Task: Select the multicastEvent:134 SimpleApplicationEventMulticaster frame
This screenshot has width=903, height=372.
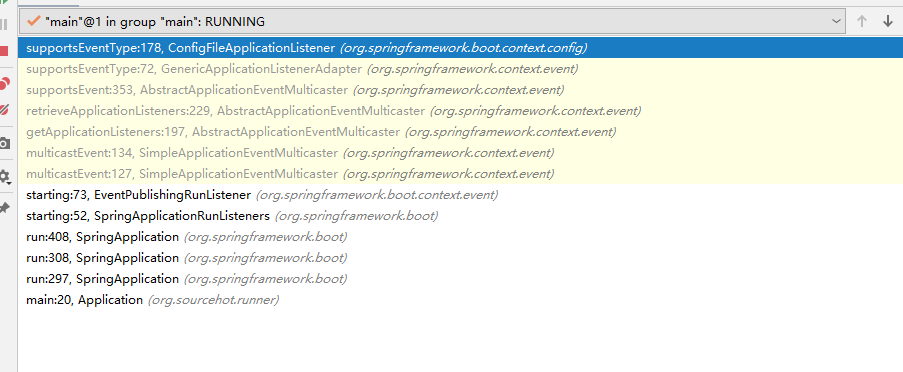Action: point(460,153)
